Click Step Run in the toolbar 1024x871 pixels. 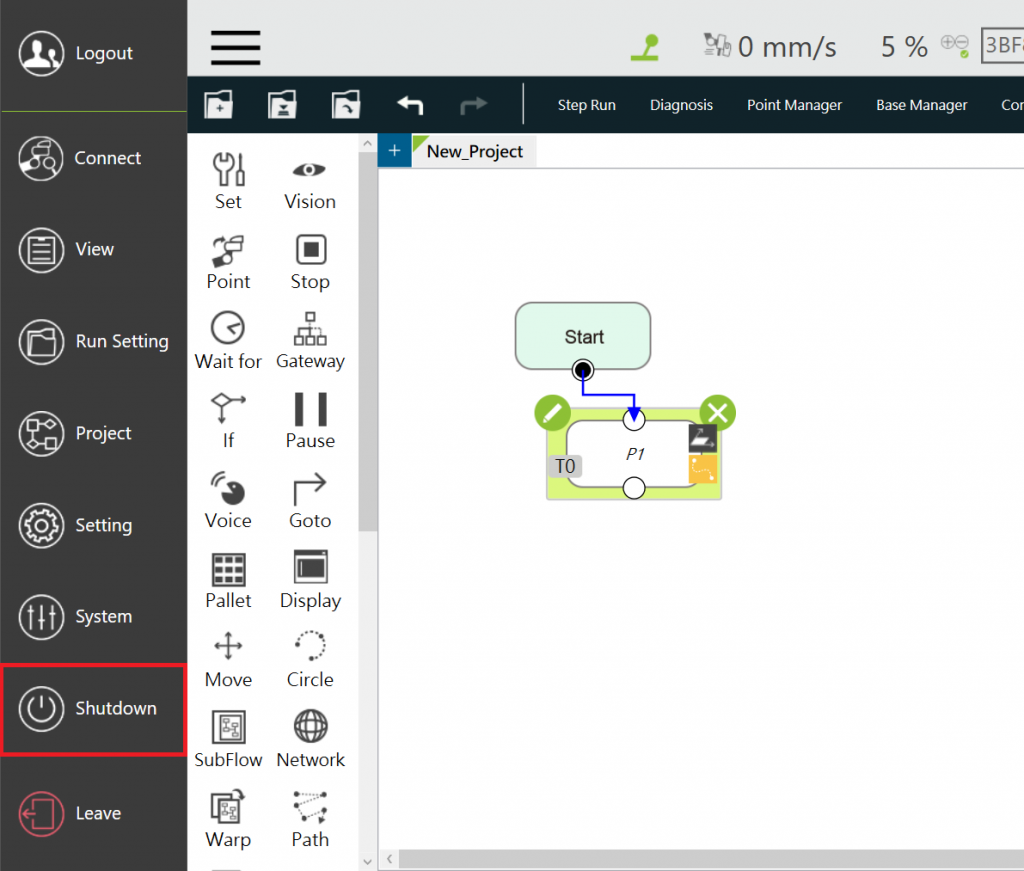(x=586, y=105)
